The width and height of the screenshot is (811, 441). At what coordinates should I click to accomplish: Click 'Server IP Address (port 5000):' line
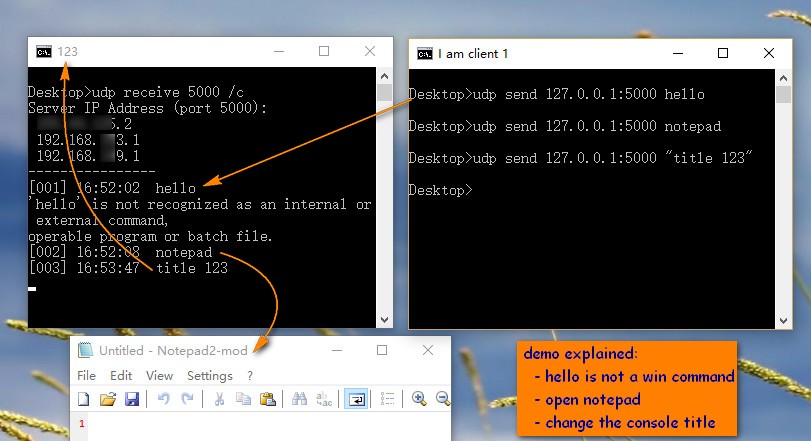pos(147,108)
